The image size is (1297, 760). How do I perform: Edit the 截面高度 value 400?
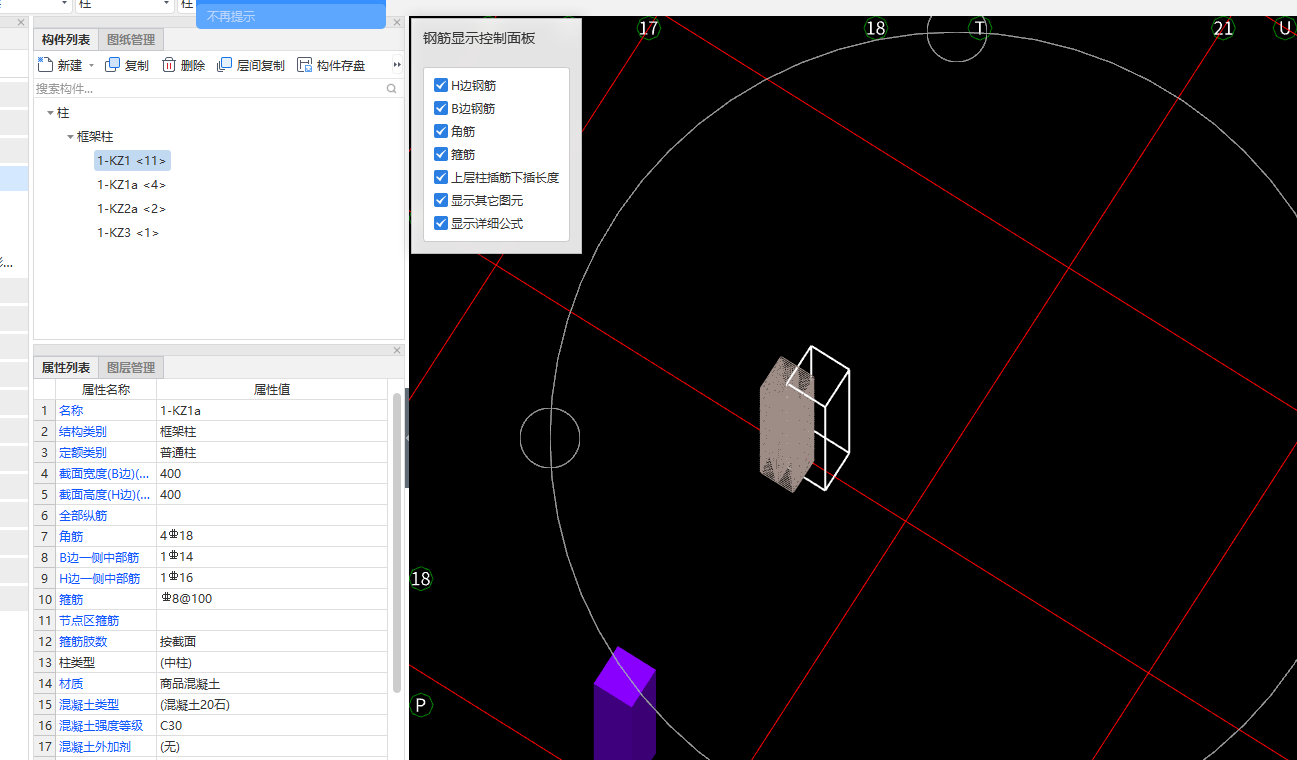pyautogui.click(x=272, y=495)
